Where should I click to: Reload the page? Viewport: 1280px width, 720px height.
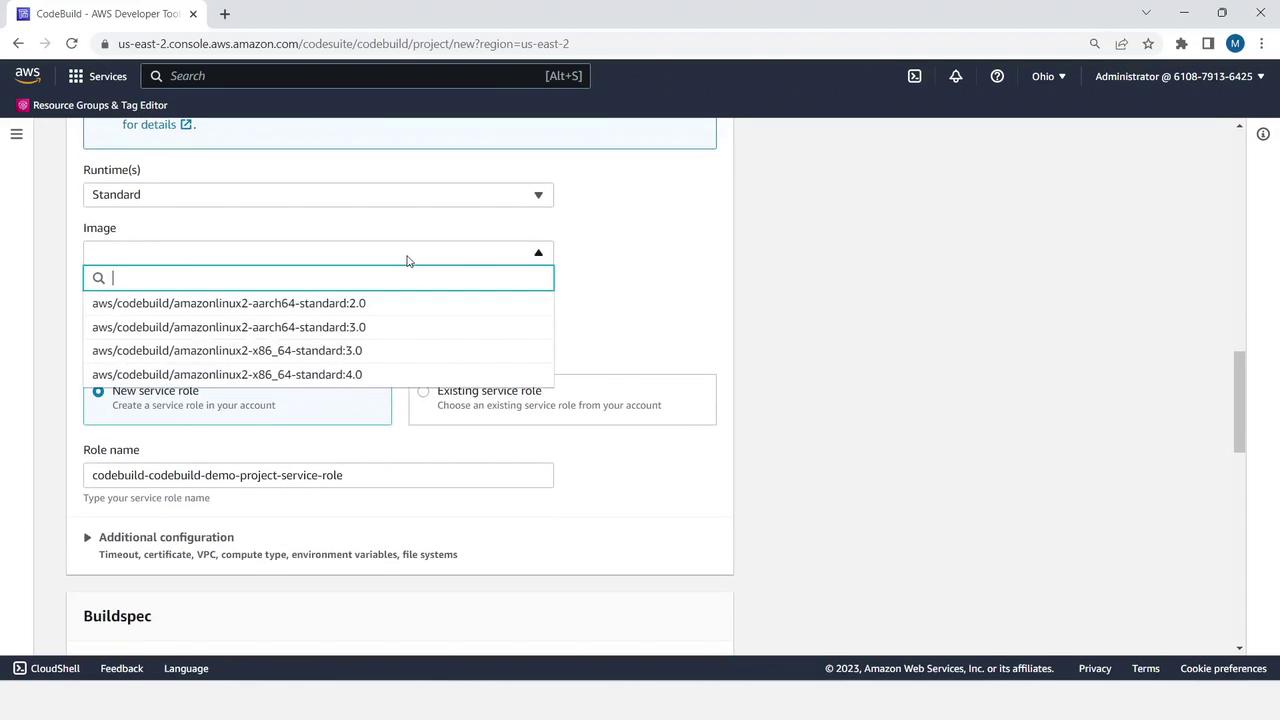(x=72, y=44)
